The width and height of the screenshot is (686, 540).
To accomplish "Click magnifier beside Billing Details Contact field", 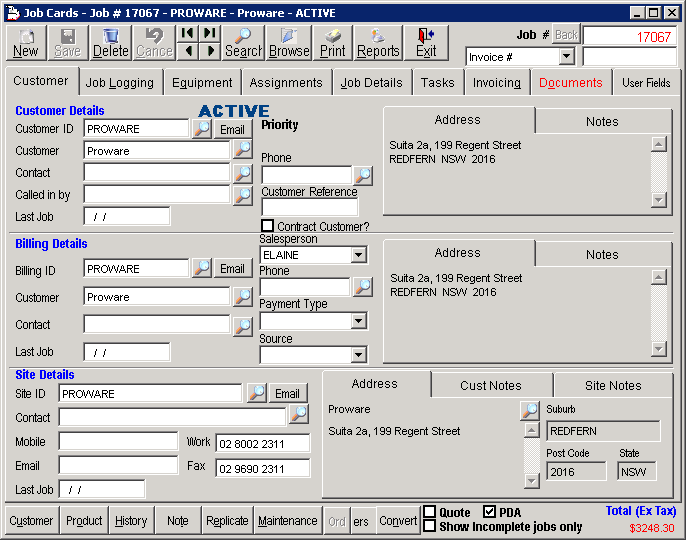I will coord(243,326).
